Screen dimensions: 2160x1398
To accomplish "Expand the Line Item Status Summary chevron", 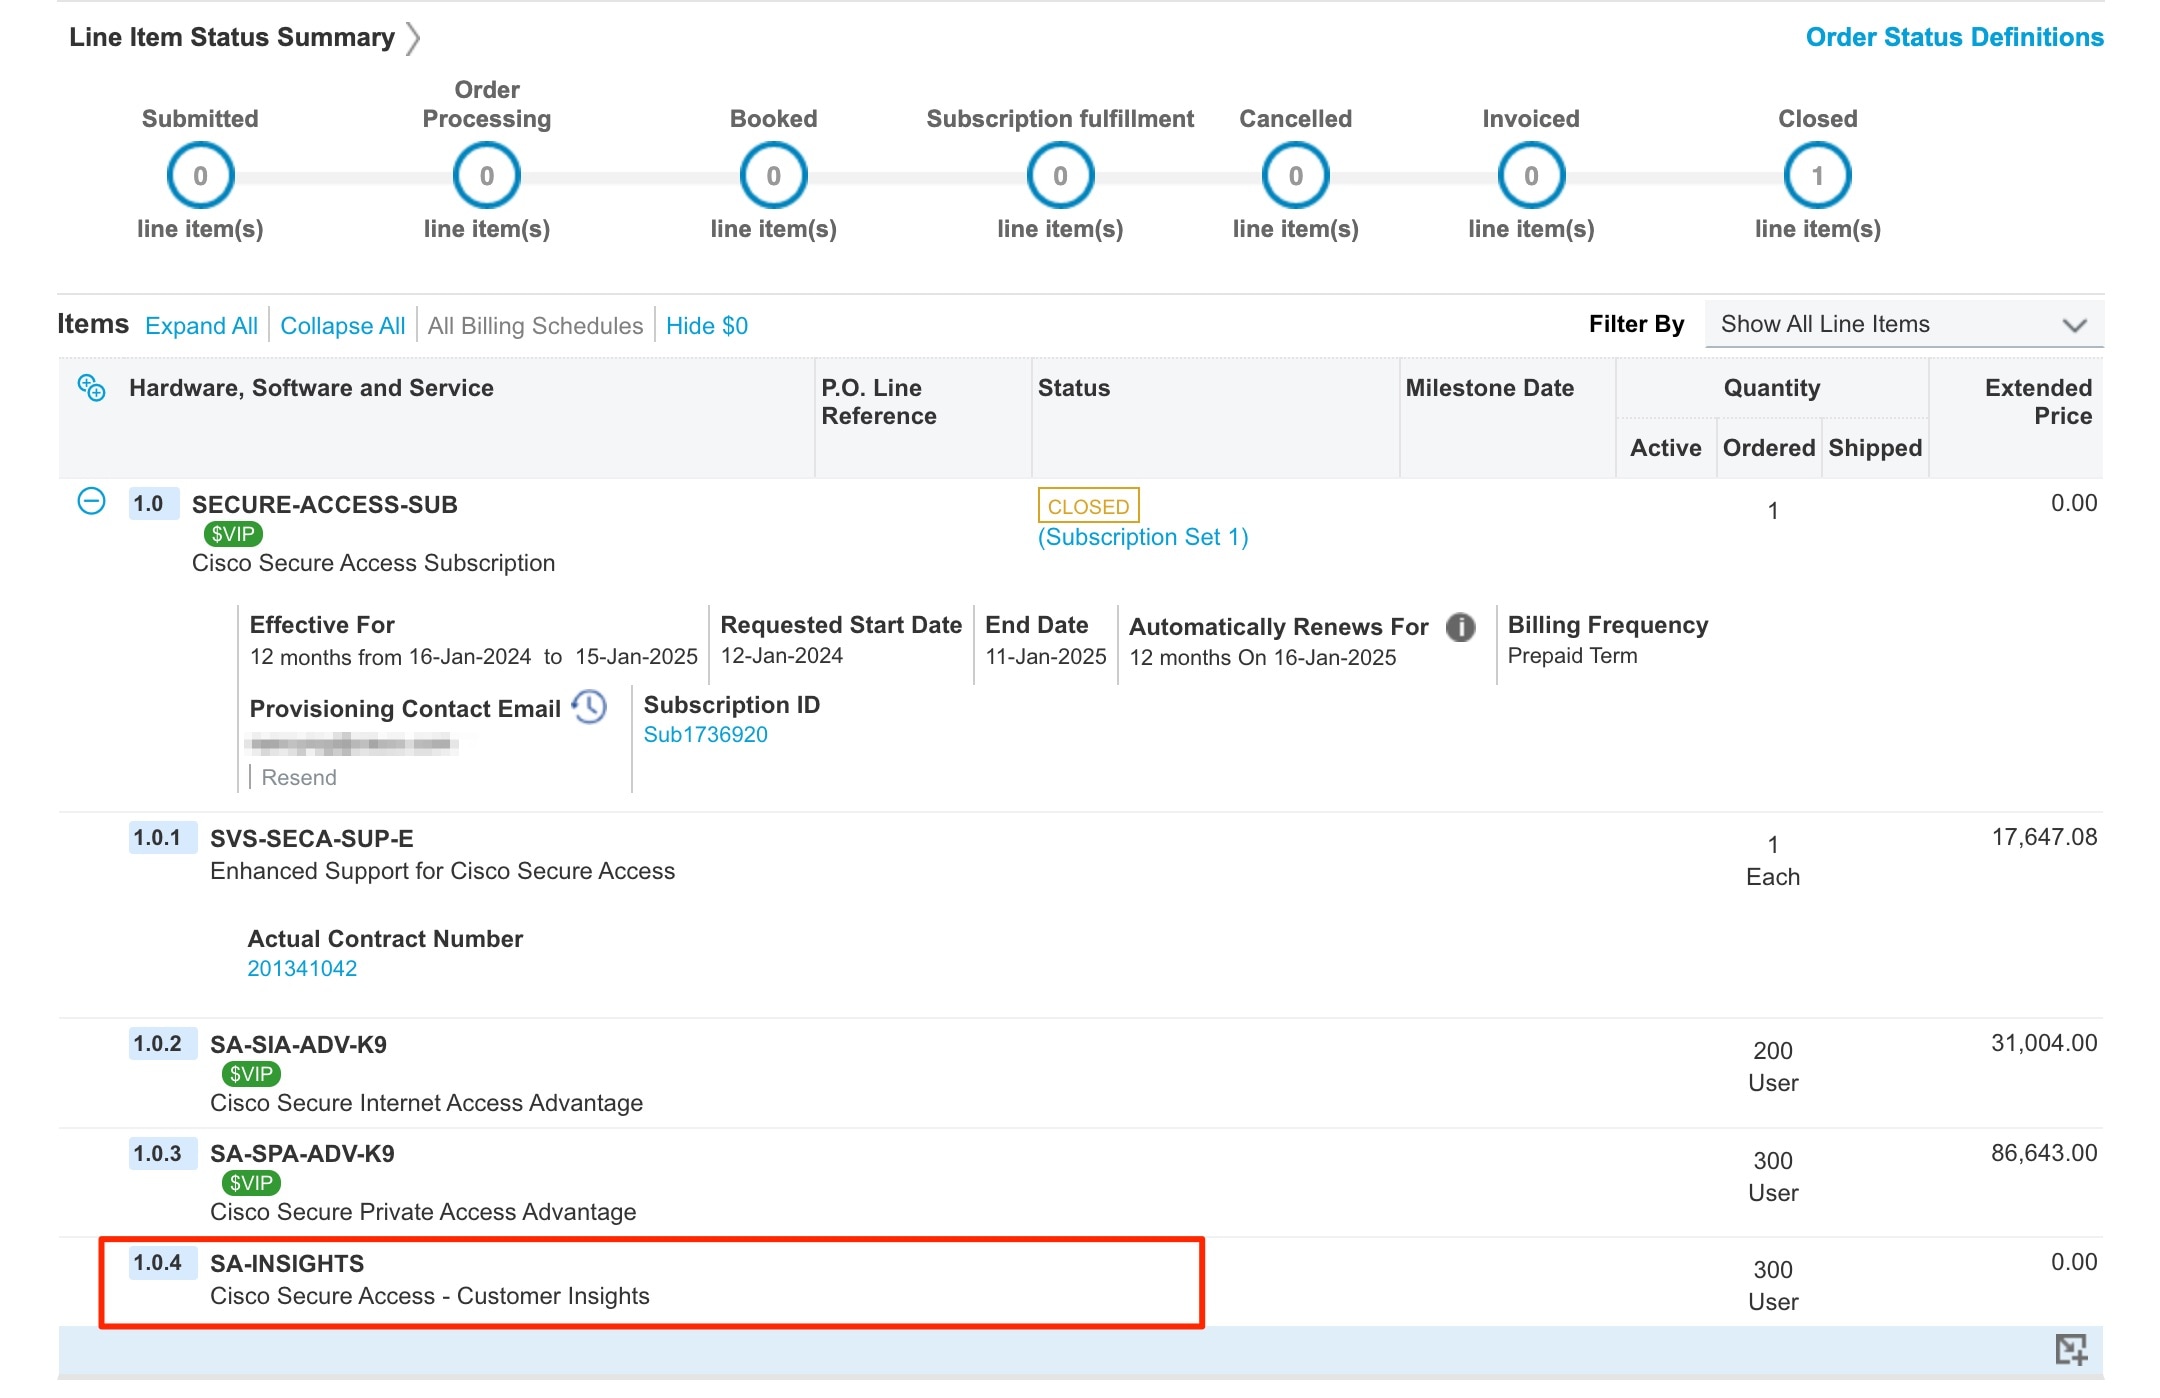I will pos(413,38).
